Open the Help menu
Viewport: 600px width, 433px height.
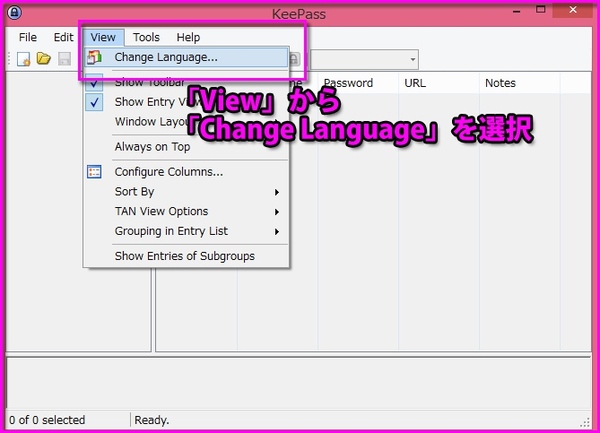tap(188, 37)
